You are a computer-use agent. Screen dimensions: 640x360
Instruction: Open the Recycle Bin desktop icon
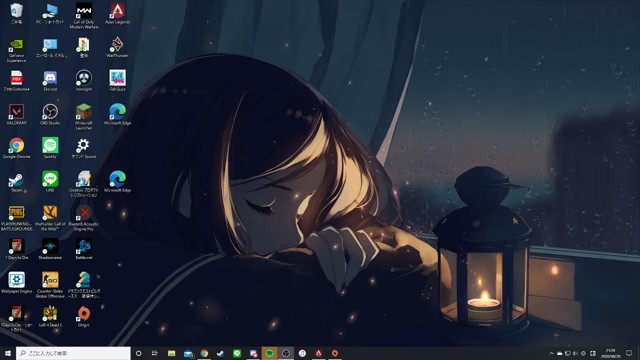click(16, 13)
